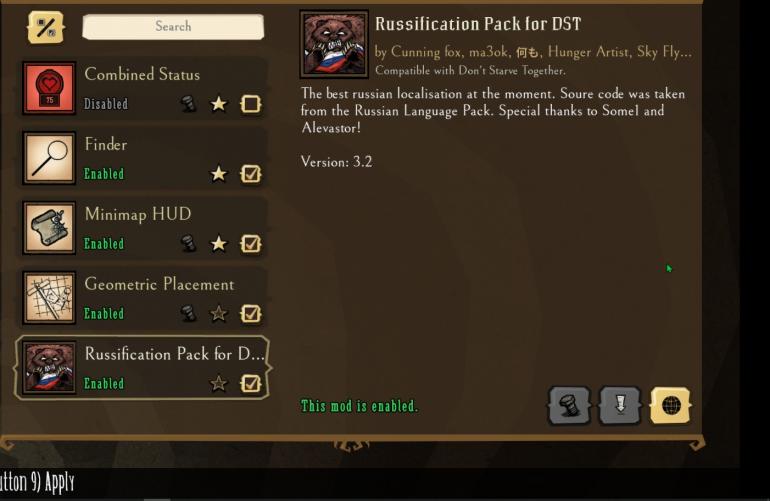Disable Minimap HUD via its checkbox

coord(250,243)
